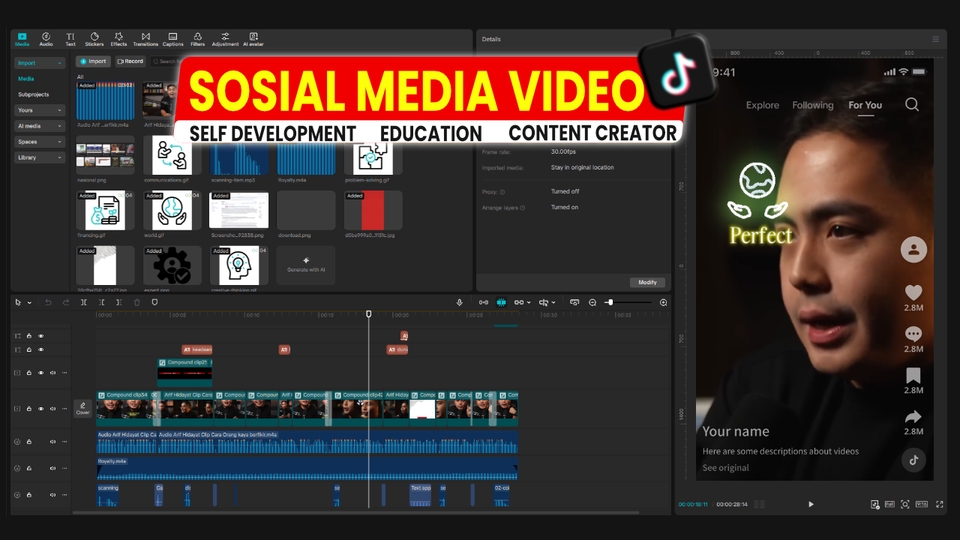Open the Stickers tab
960x540 pixels.
pos(94,39)
